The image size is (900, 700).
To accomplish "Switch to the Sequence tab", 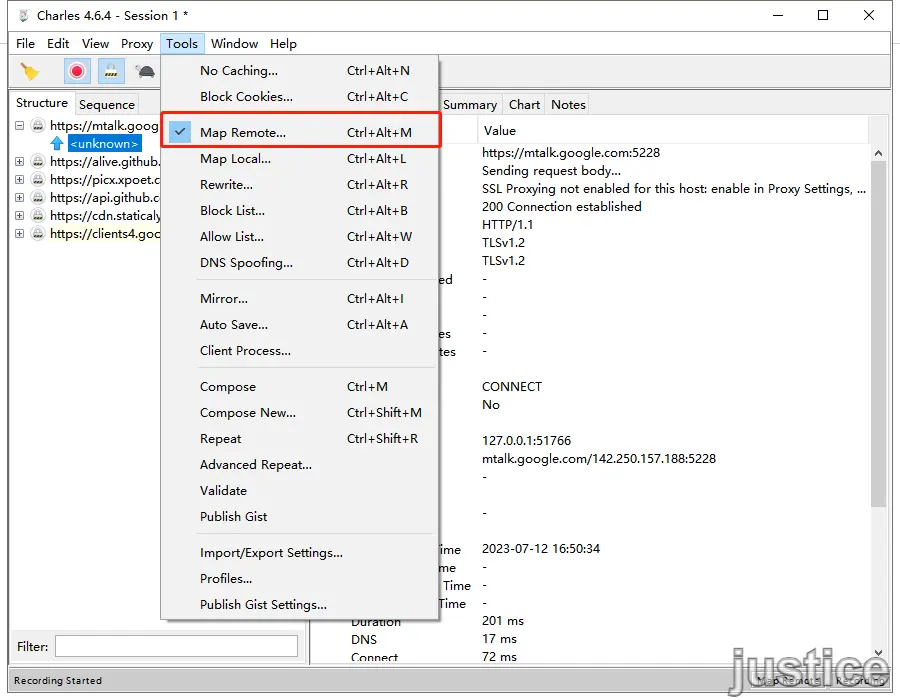I will coord(107,104).
